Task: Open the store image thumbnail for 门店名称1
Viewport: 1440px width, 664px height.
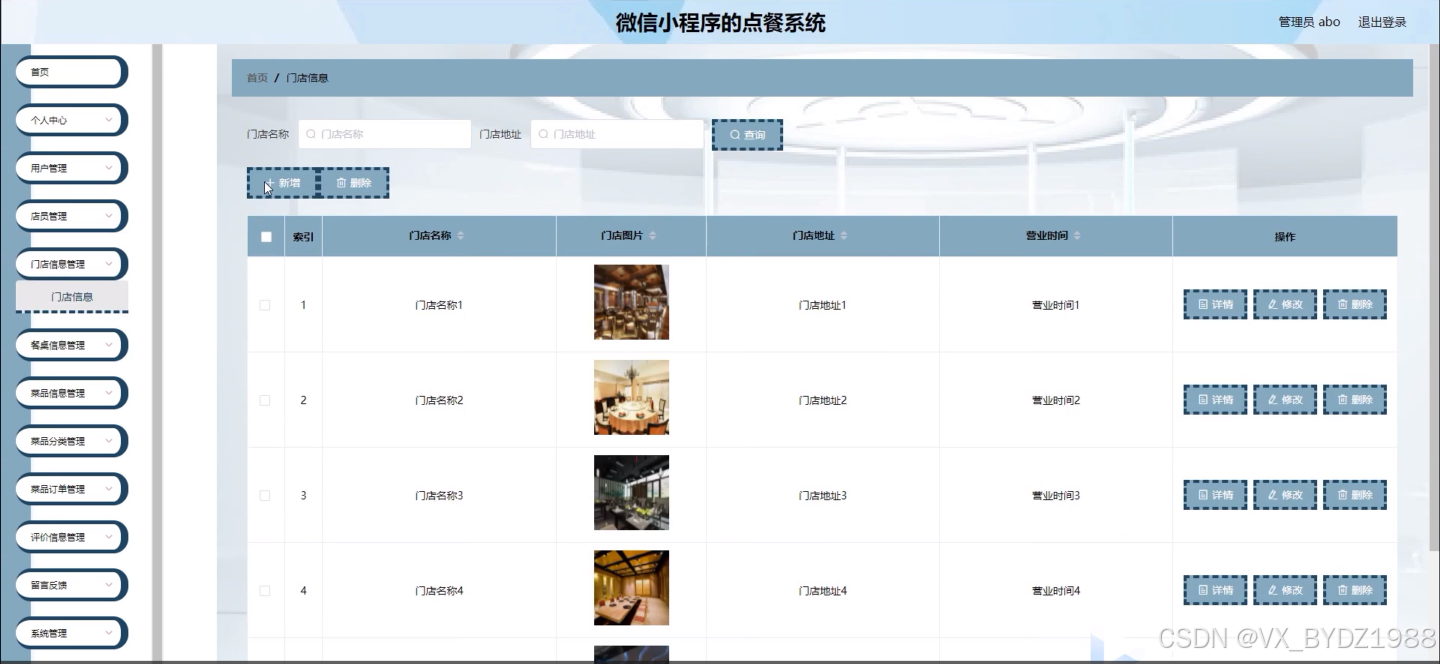Action: [x=631, y=302]
